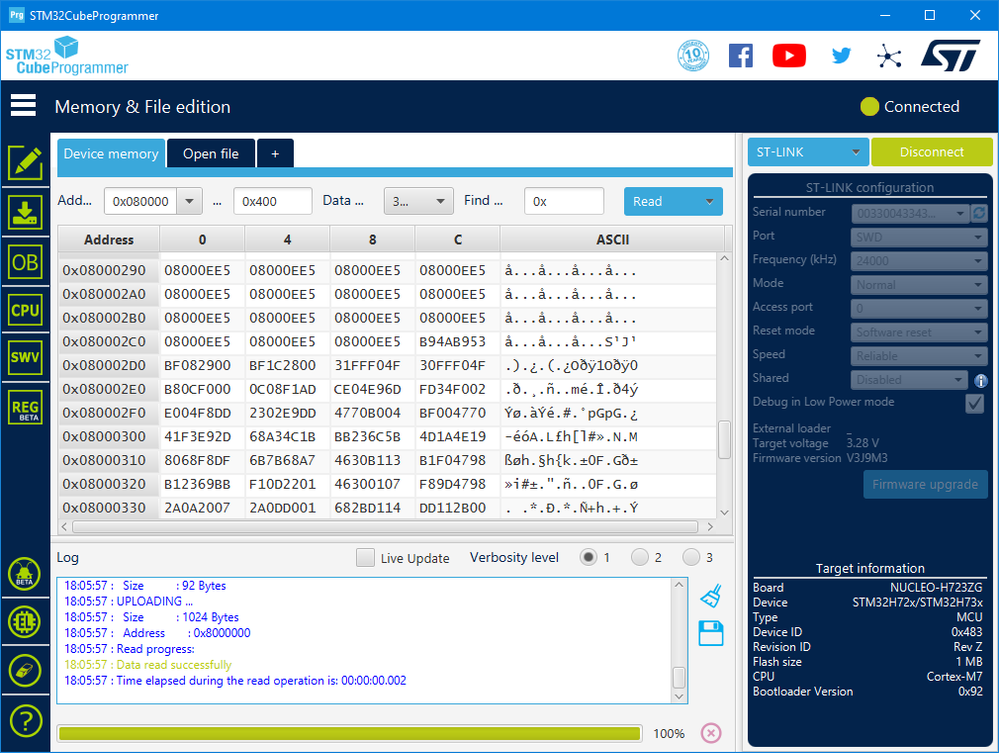Screen dimensions: 999x753
Task: Click the 10 years anniversary badge
Action: pyautogui.click(x=693, y=55)
